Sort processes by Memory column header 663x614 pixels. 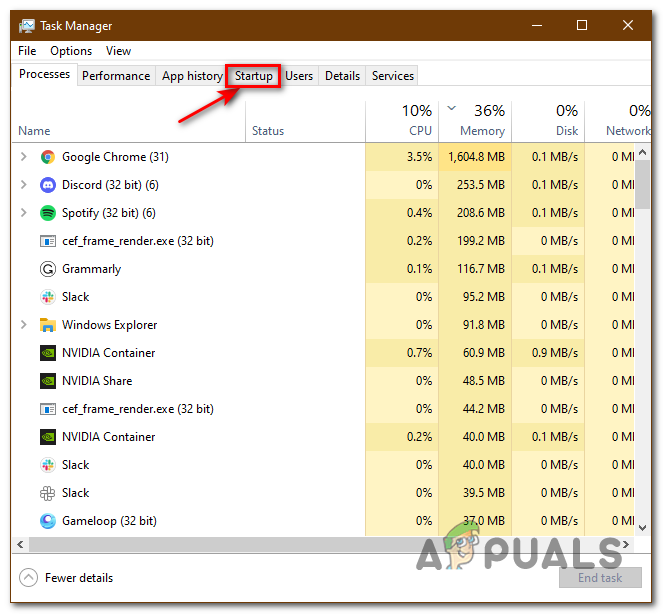tap(475, 122)
